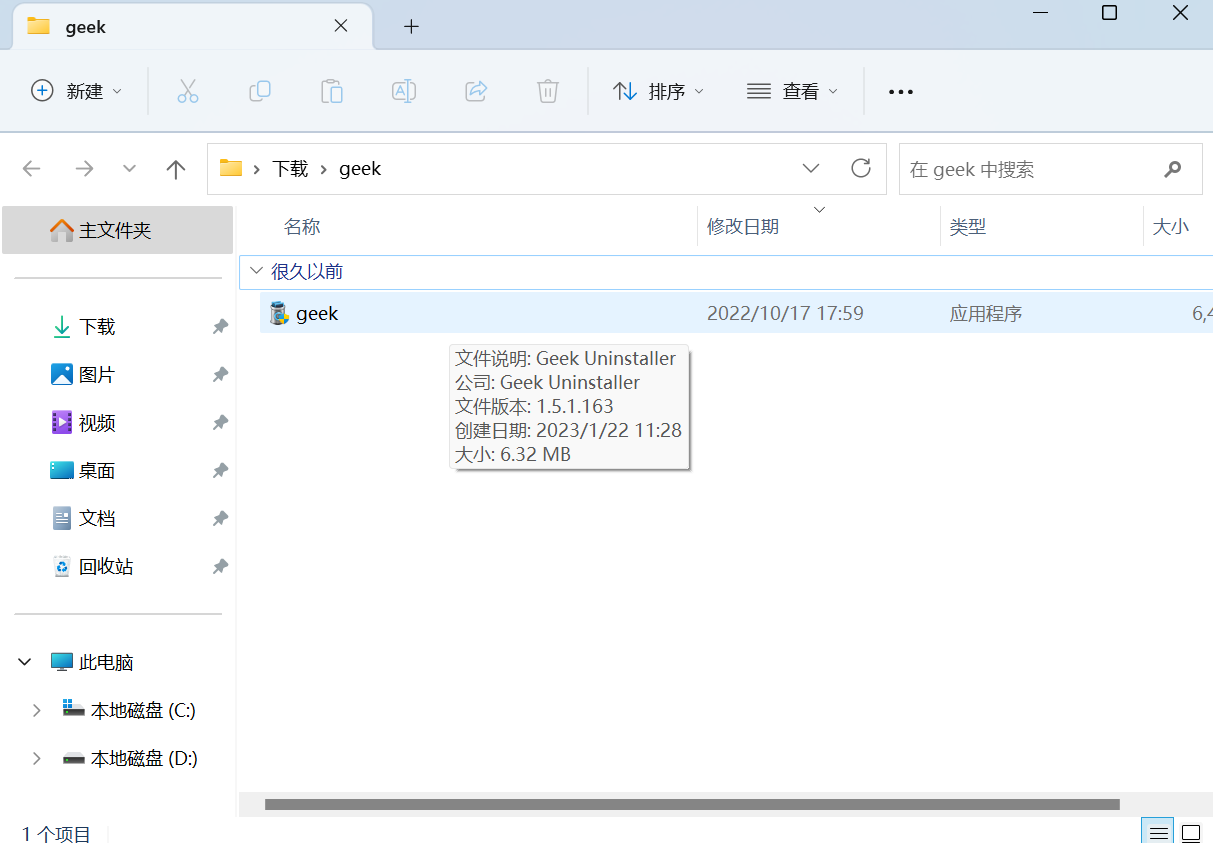The width and height of the screenshot is (1213, 843).
Task: Click geek in the breadcrumb path
Action: tap(360, 169)
